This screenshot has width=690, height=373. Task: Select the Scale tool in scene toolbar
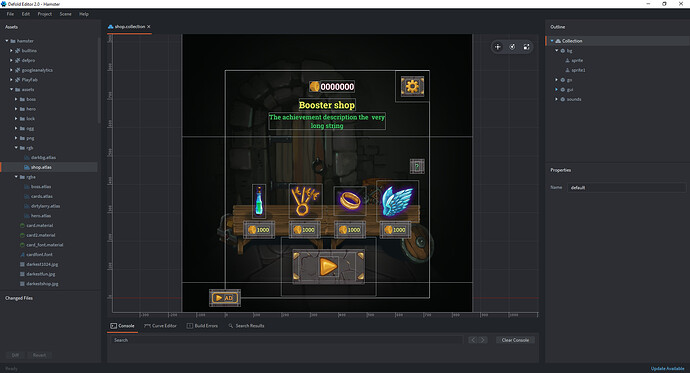(526, 47)
